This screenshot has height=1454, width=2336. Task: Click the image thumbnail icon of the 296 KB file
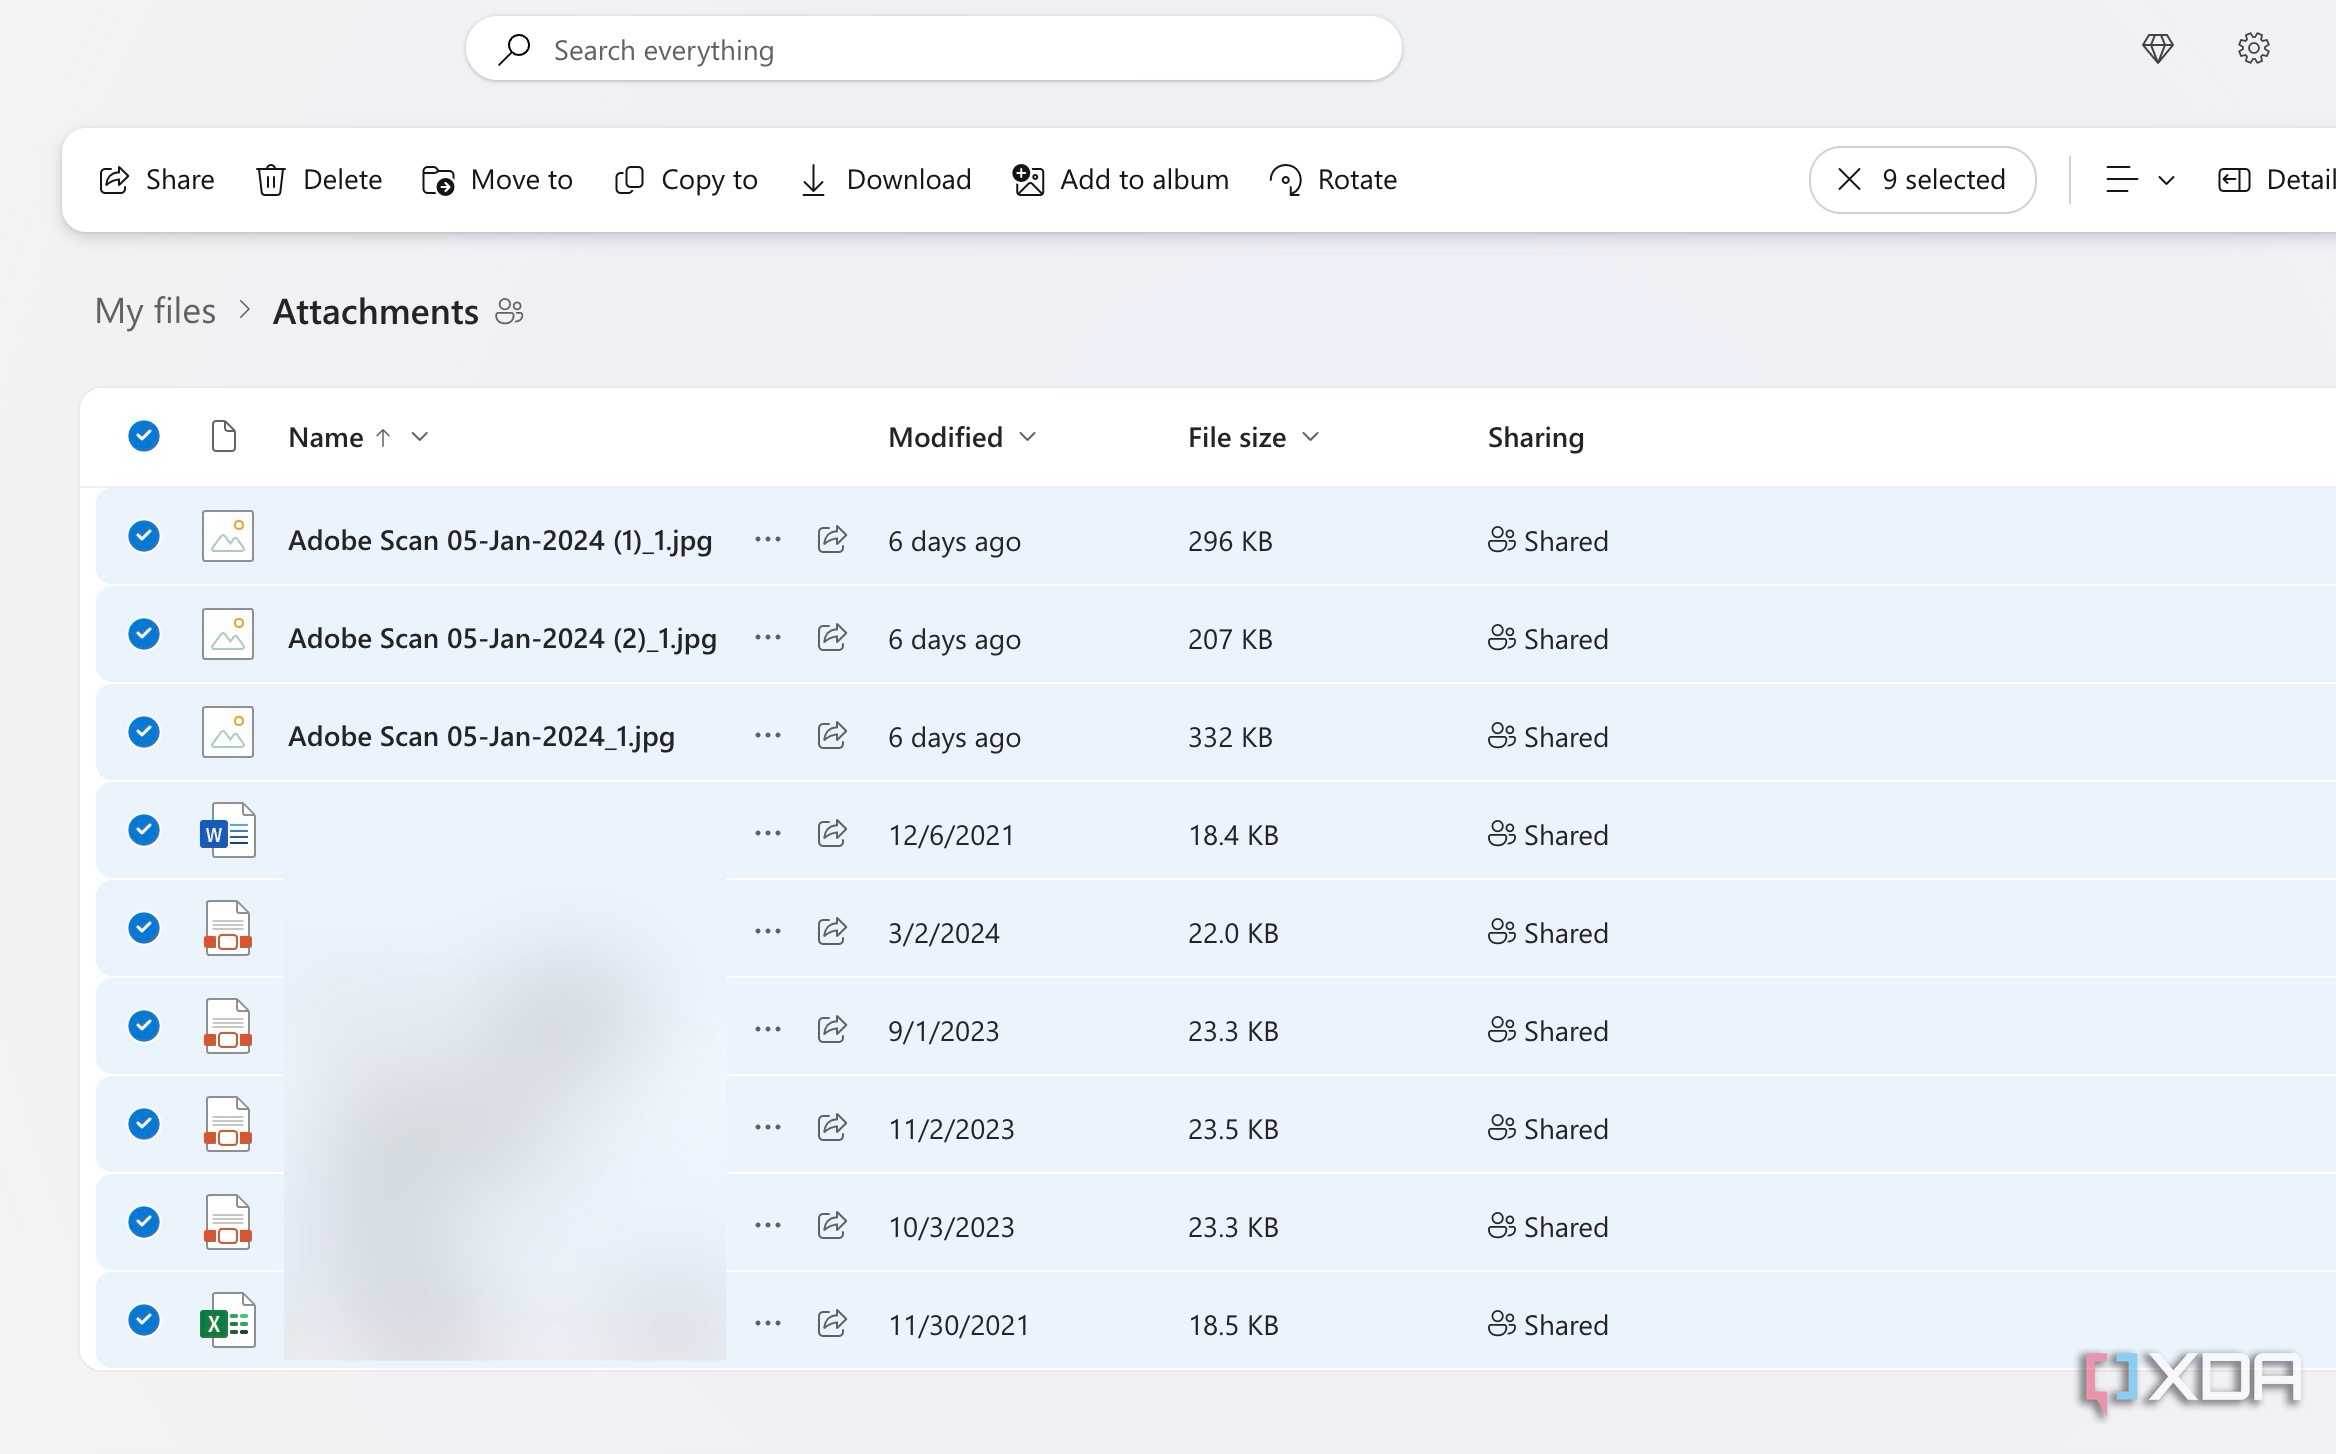pyautogui.click(x=228, y=537)
